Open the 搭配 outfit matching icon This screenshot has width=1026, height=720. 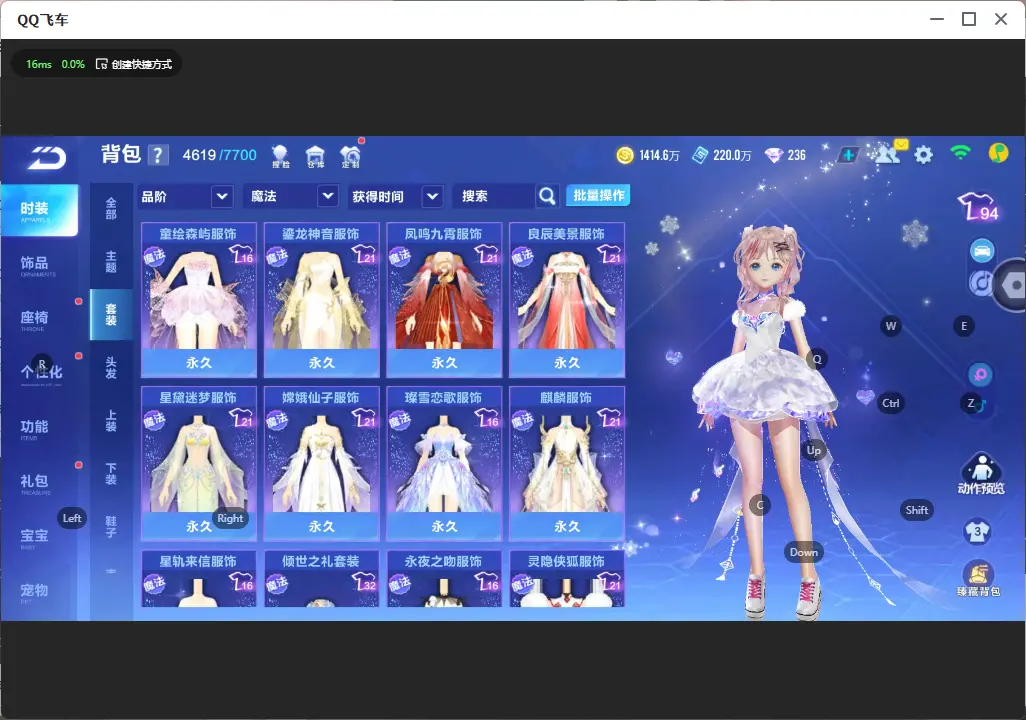click(280, 156)
